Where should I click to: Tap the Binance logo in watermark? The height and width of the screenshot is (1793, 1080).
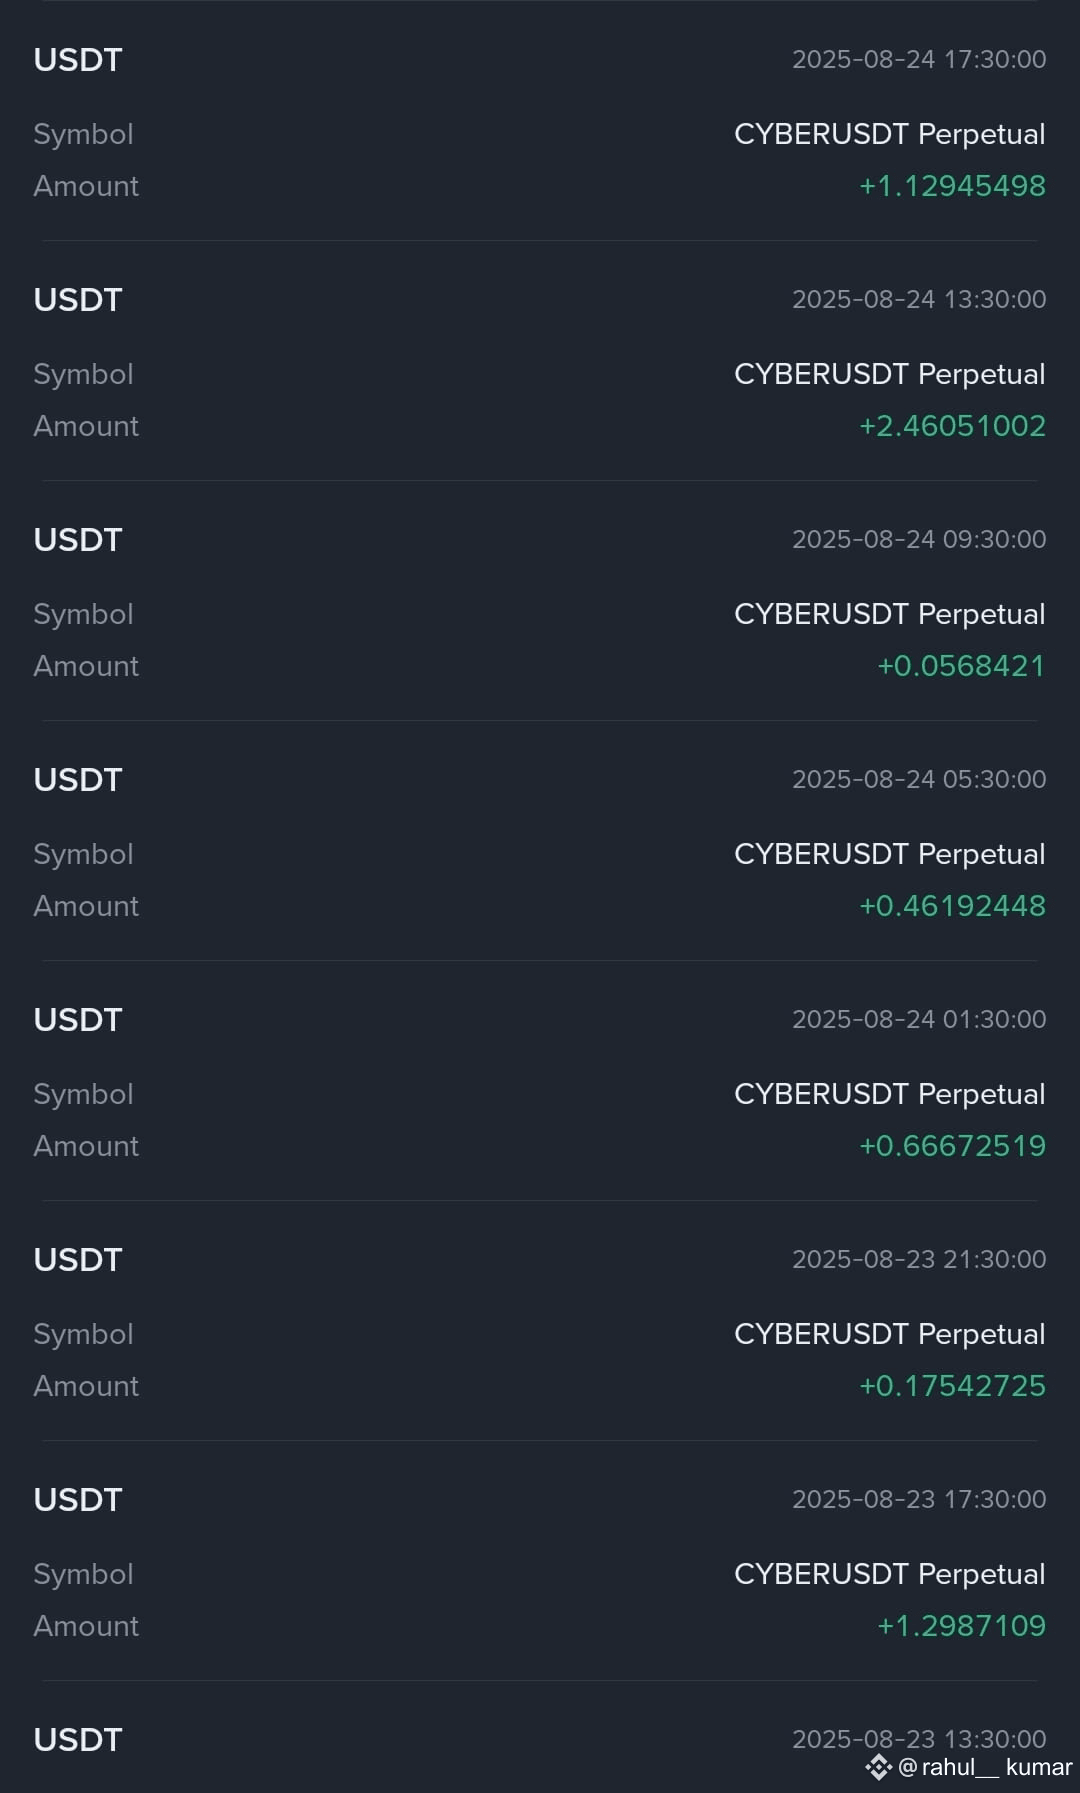tap(878, 1767)
